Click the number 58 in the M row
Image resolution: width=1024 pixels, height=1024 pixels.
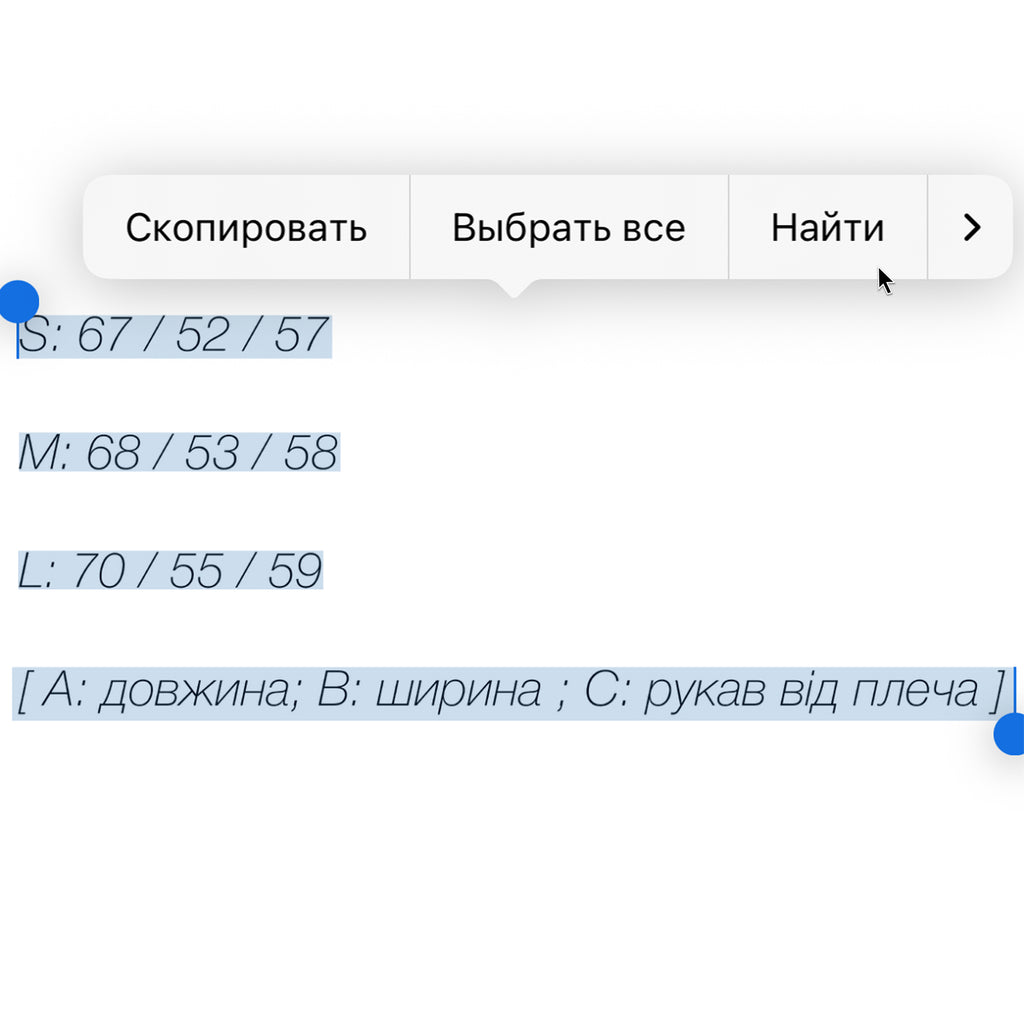(310, 454)
